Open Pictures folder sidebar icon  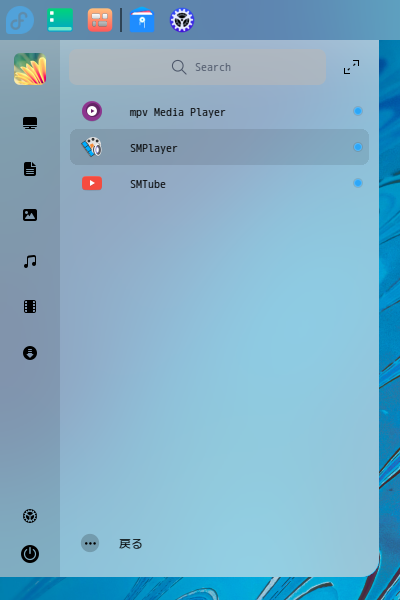point(30,215)
